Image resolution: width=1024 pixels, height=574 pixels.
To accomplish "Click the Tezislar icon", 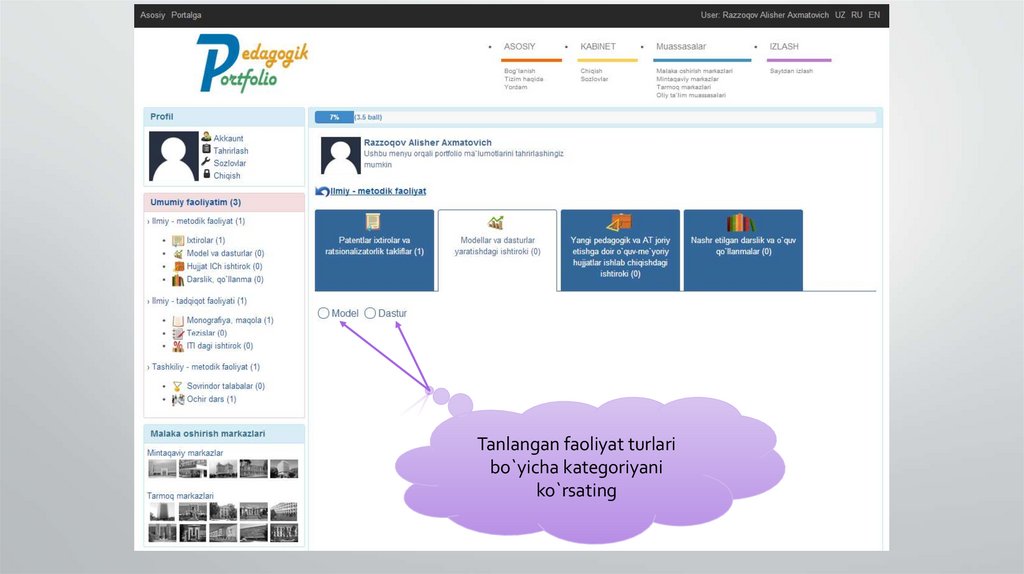I will click(178, 333).
